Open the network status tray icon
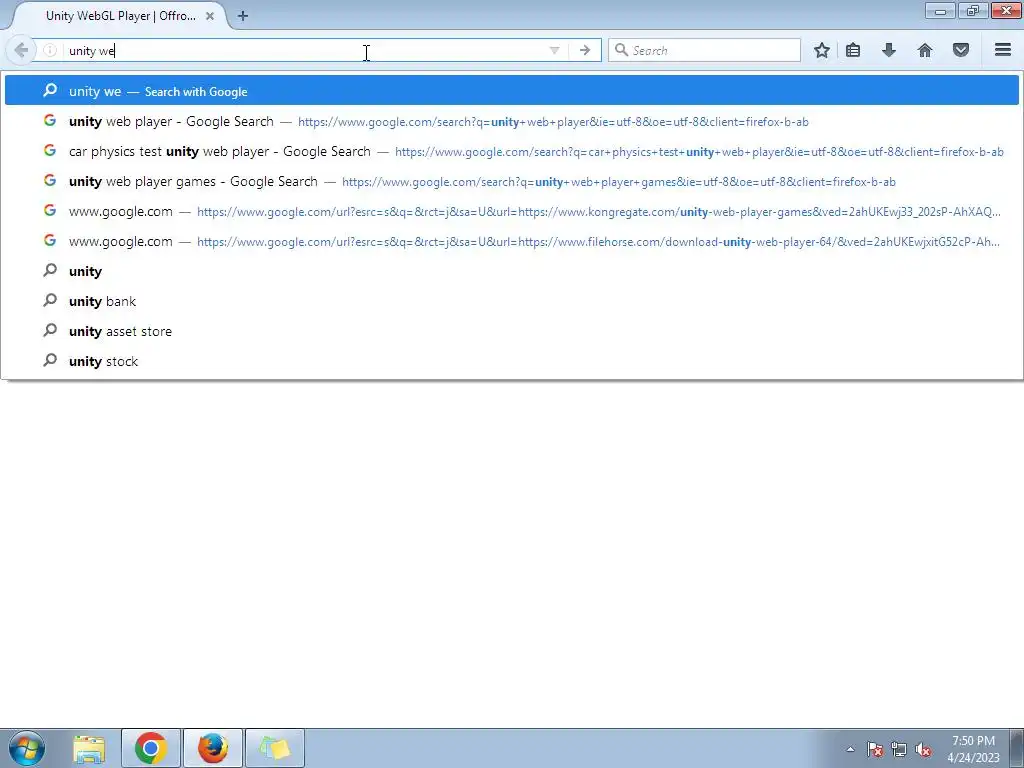Viewport: 1024px width, 768px height. click(x=899, y=749)
